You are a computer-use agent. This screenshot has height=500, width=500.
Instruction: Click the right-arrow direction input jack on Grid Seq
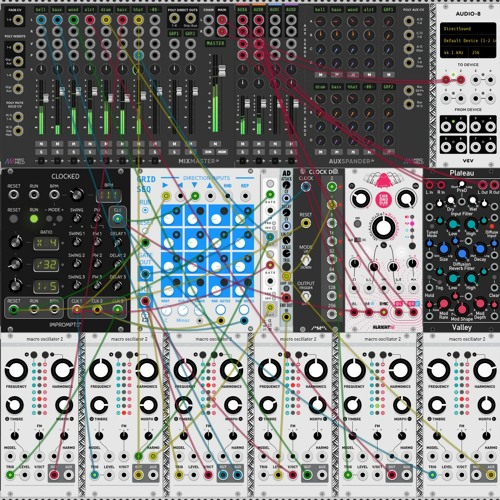(x=166, y=196)
